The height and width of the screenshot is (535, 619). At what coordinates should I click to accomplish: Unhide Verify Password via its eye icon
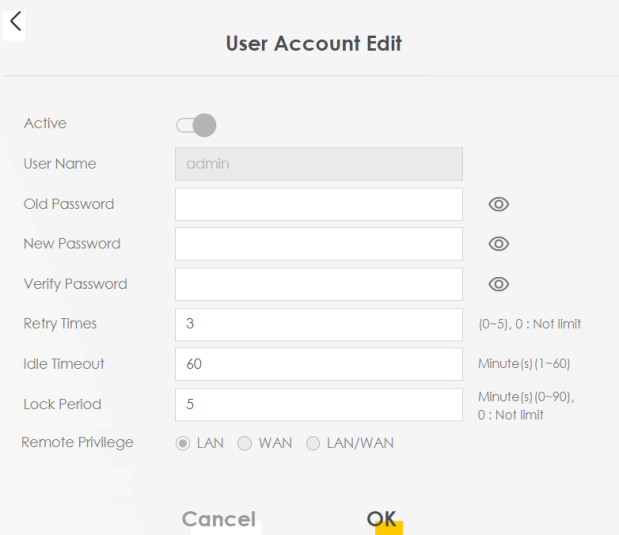click(x=499, y=284)
